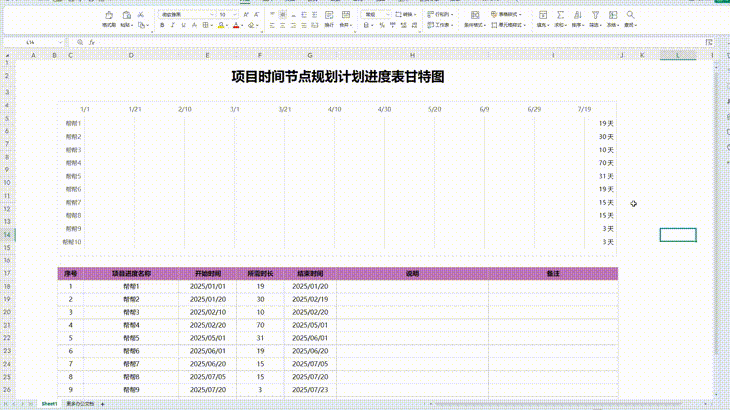Screen dimensions: 730x410
Task: Open the font size dropdown
Action: pos(227,15)
